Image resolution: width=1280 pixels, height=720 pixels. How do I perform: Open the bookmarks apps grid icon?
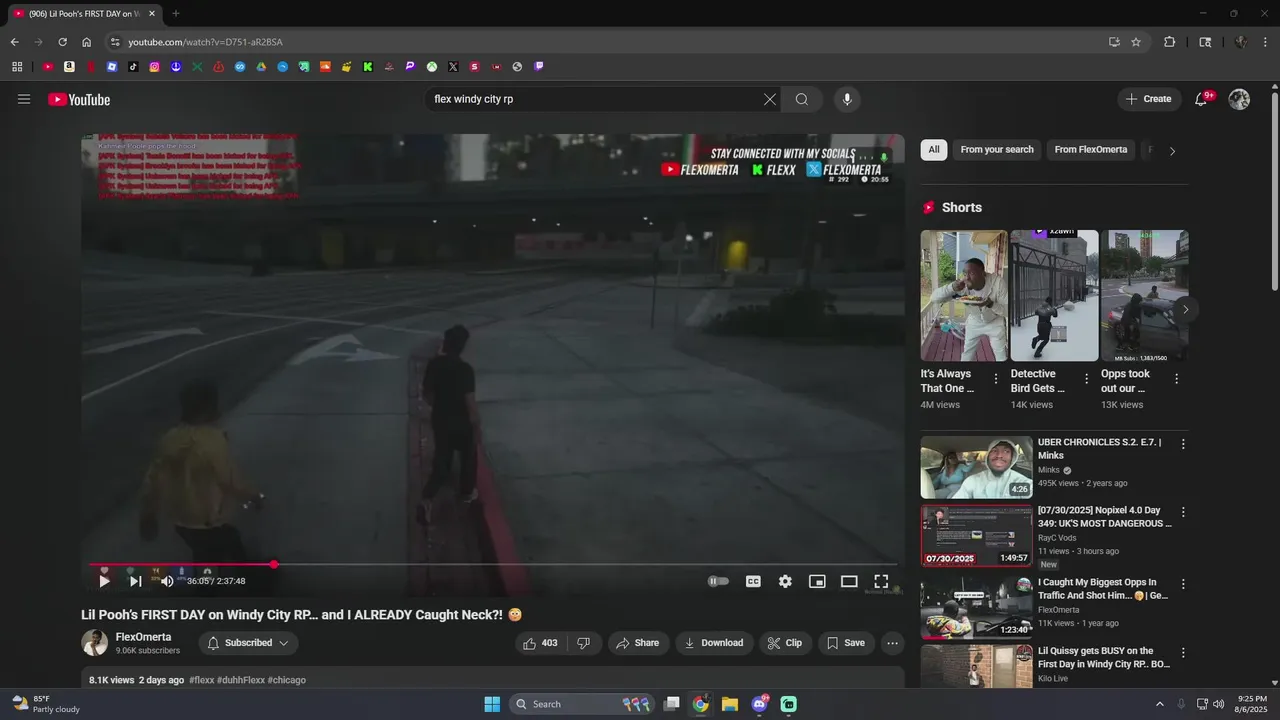tap(17, 67)
